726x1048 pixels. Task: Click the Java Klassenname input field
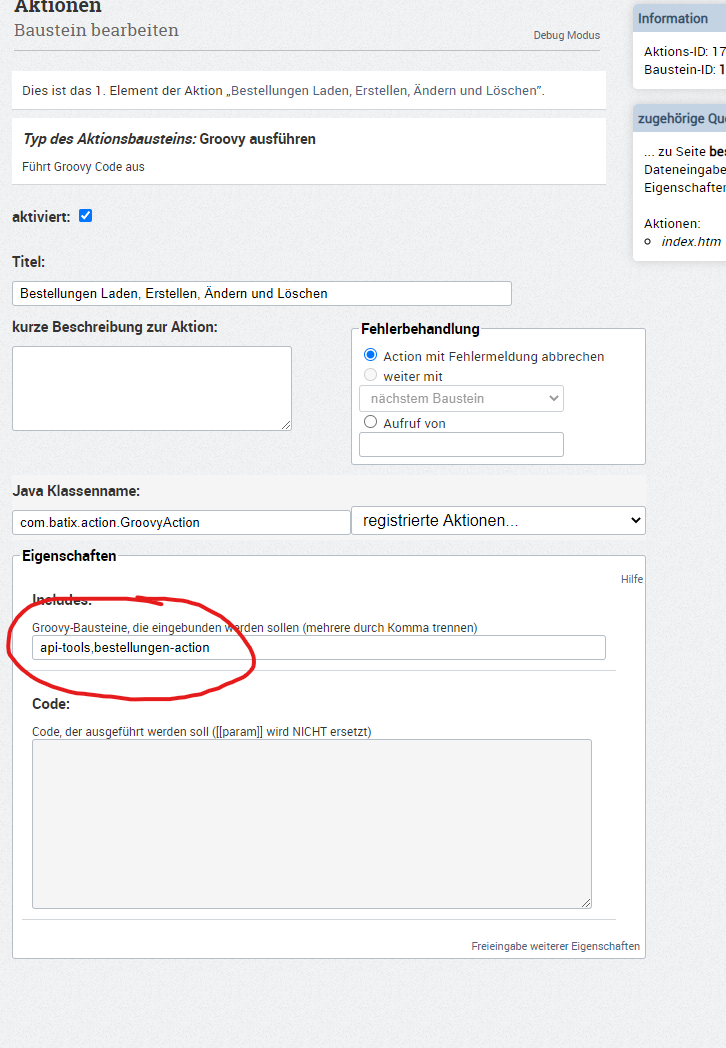point(180,521)
